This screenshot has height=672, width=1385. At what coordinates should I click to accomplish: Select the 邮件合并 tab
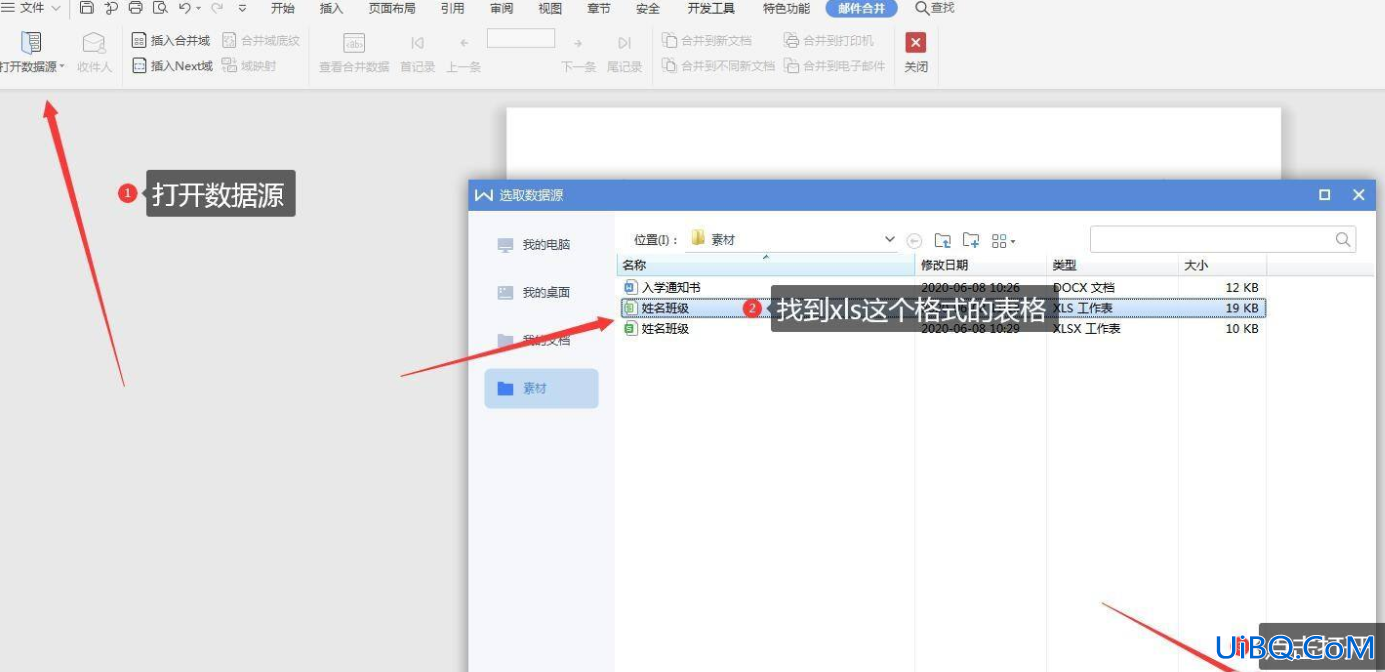[x=862, y=8]
